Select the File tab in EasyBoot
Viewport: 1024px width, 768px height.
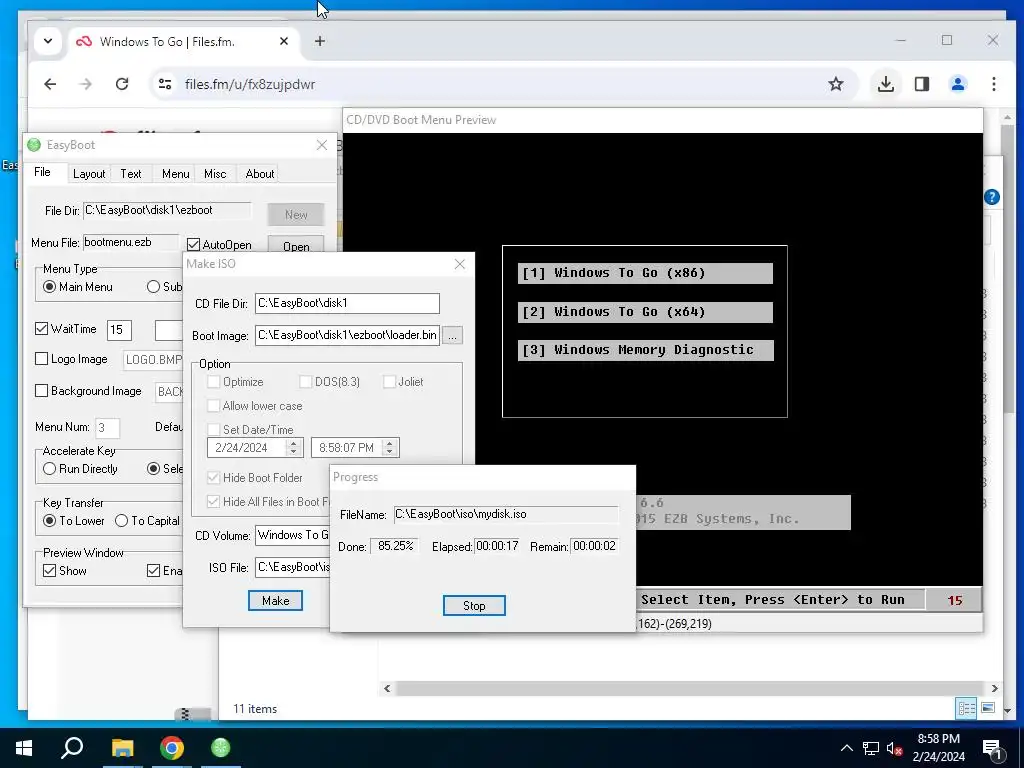point(42,172)
